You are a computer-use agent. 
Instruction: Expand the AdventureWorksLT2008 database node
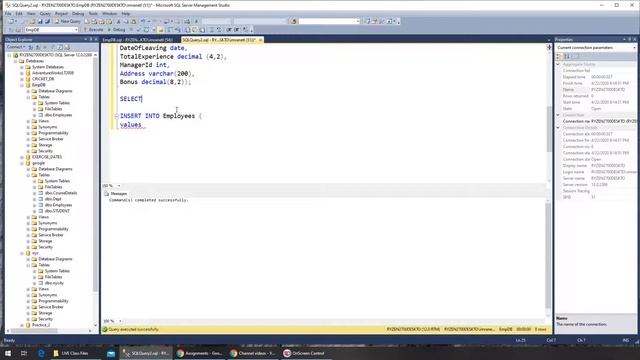click(22, 73)
